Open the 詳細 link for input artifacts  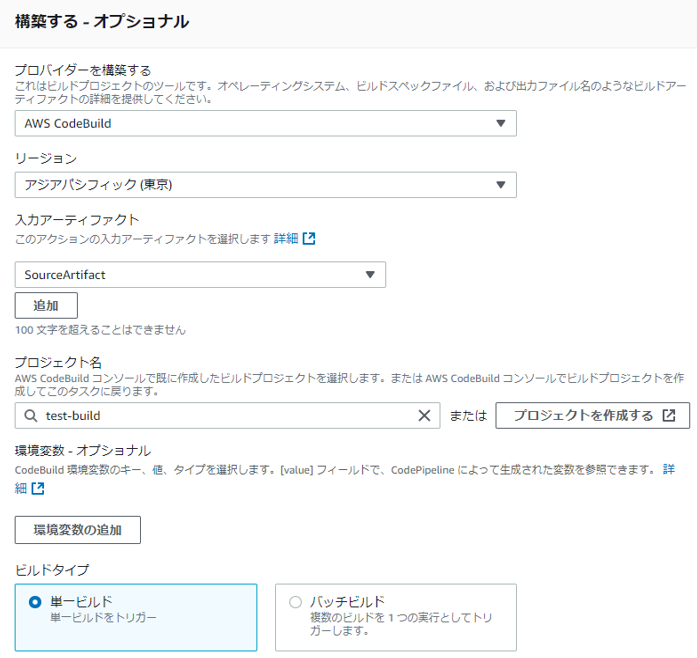(286, 239)
